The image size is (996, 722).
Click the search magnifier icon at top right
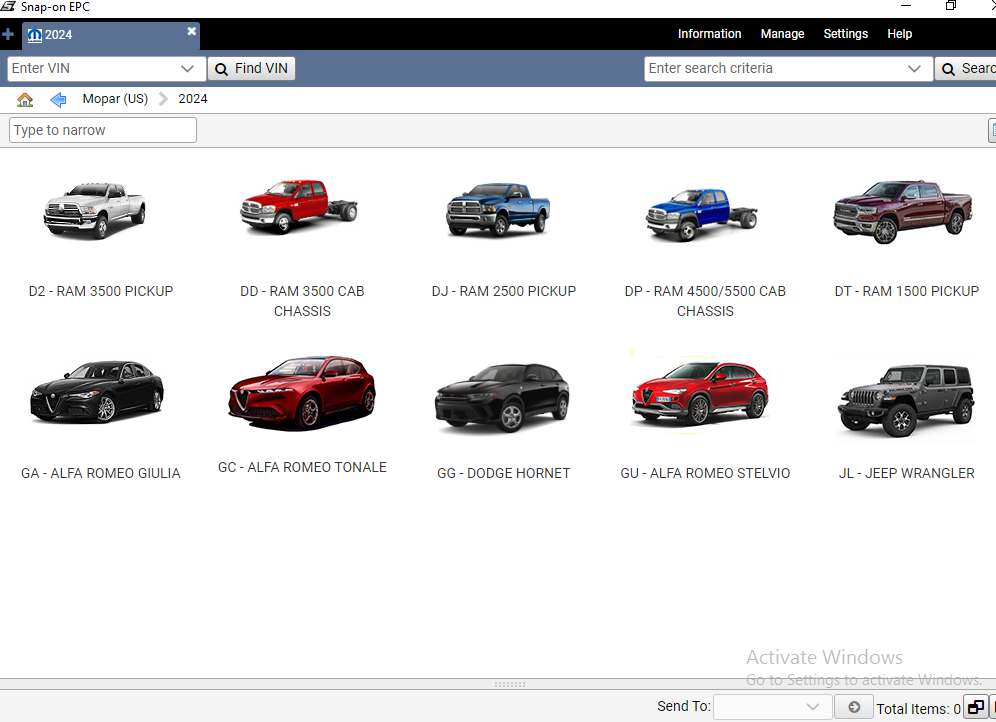click(948, 68)
